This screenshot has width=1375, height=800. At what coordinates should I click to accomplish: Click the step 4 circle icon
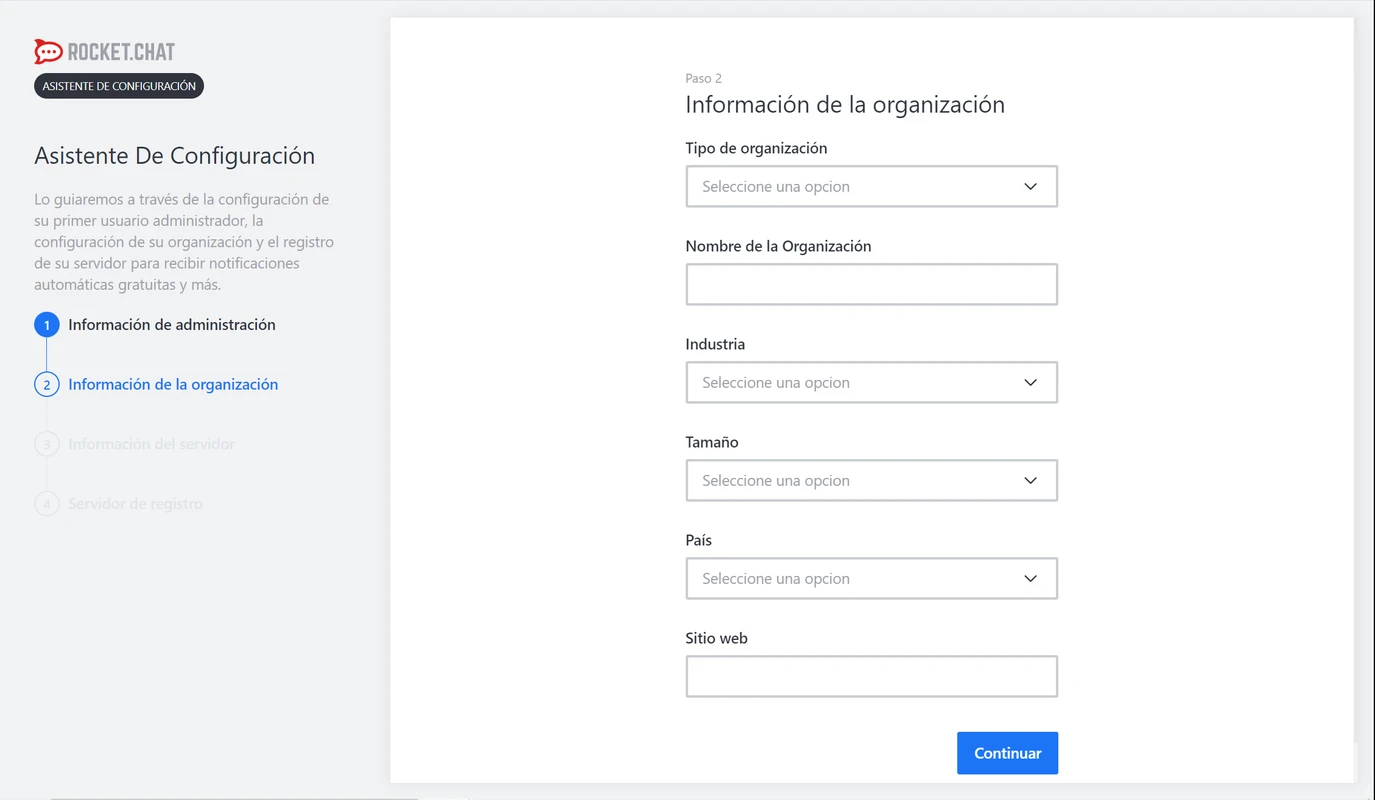pos(46,504)
